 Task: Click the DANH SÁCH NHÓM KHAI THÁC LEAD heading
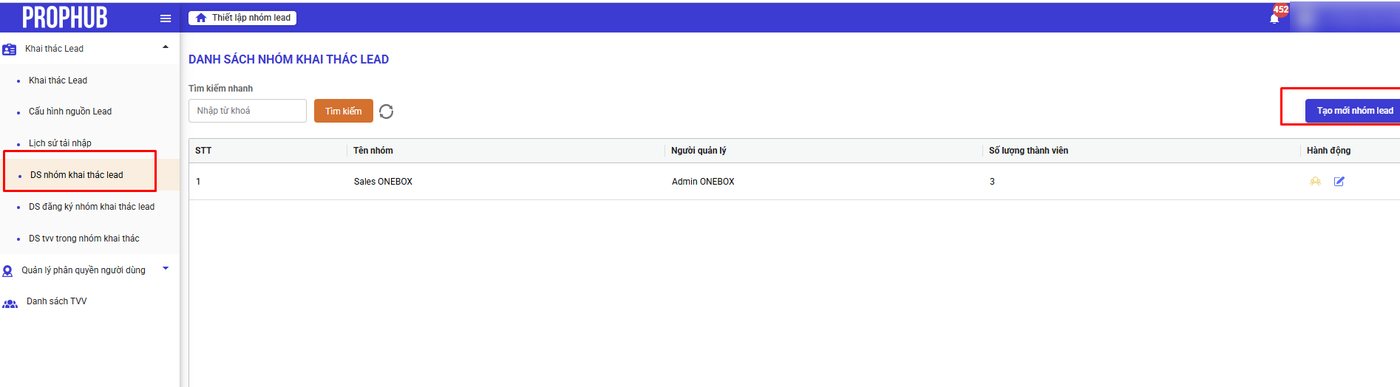pyautogui.click(x=289, y=60)
